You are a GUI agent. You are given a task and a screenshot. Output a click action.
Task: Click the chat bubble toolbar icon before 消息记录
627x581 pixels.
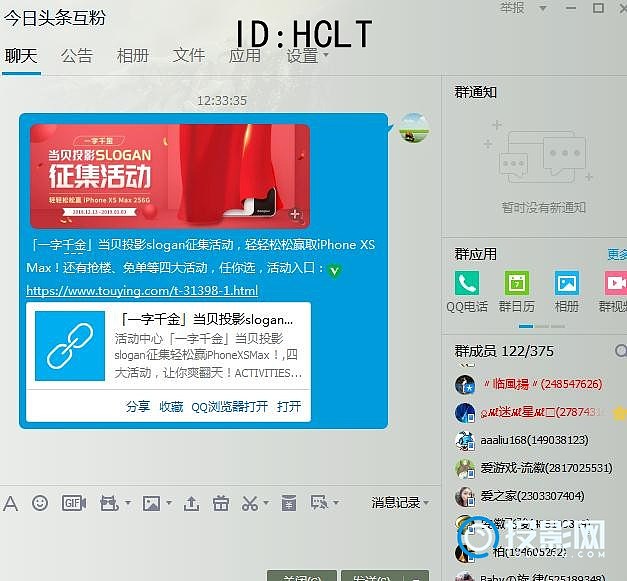(x=319, y=502)
